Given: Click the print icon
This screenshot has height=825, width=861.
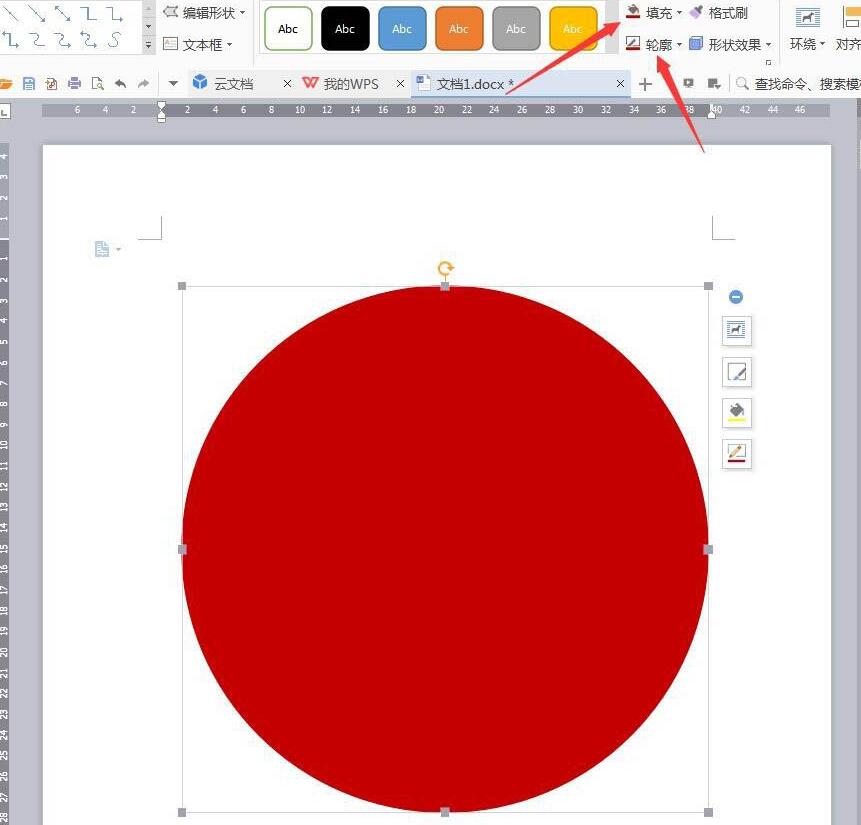Looking at the screenshot, I should coord(74,83).
